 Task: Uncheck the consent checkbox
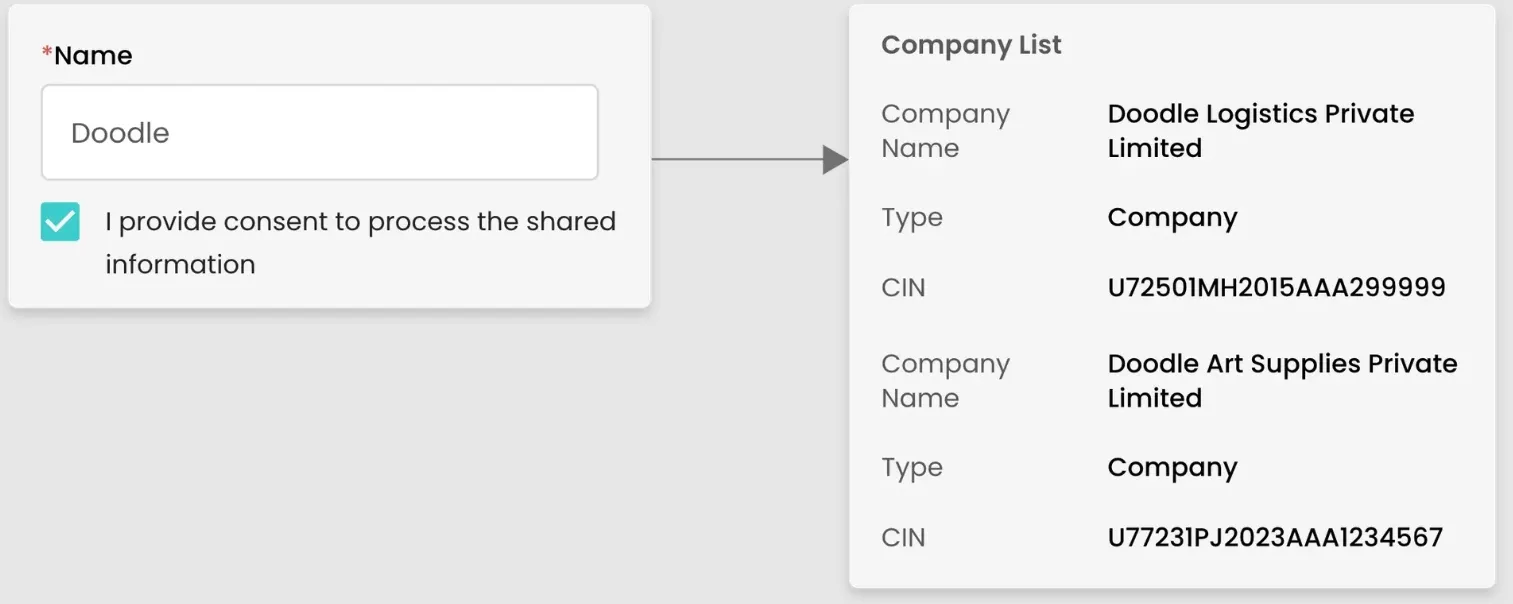(x=60, y=222)
